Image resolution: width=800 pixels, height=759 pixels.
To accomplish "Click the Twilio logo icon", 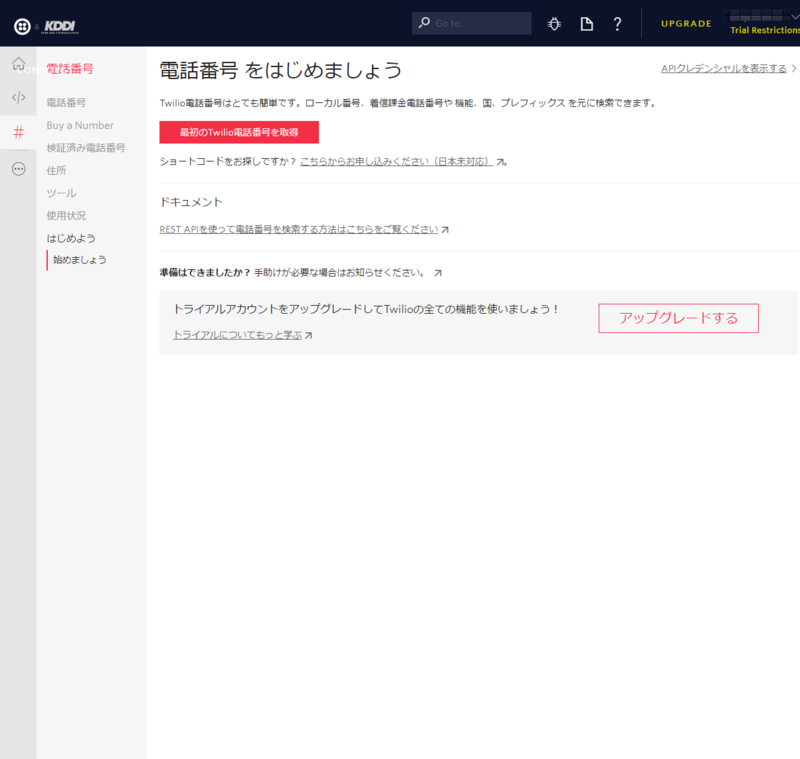I will point(22,27).
